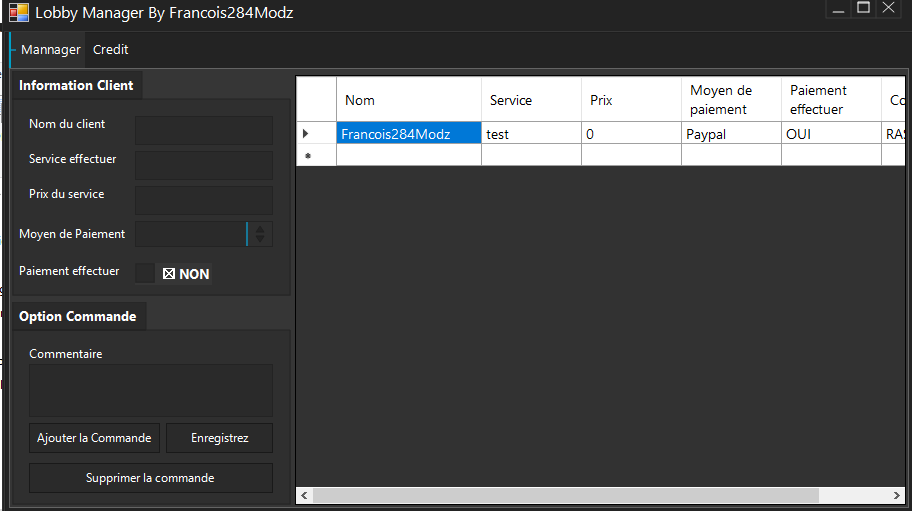Screen dimensions: 912x511
Task: Click the Lobby Manager app icon
Action: click(x=19, y=12)
